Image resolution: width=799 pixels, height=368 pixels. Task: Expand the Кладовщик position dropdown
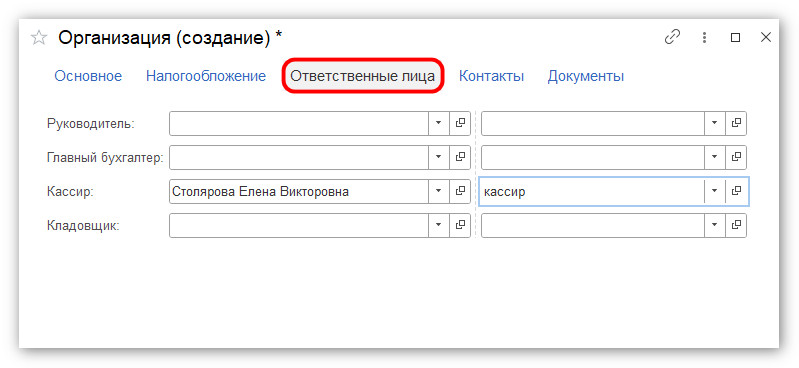coord(714,225)
